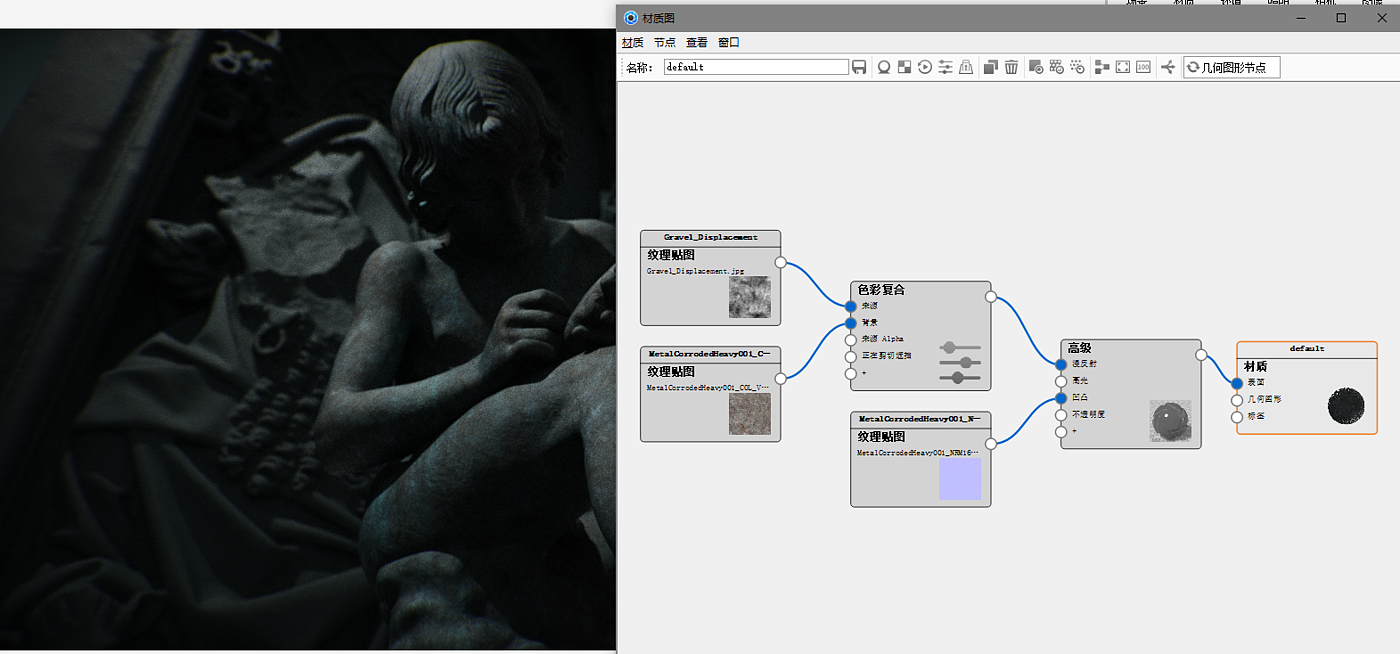The height and width of the screenshot is (654, 1400).
Task: Click the Gravel_Displacement texture thumbnail
Action: click(749, 297)
